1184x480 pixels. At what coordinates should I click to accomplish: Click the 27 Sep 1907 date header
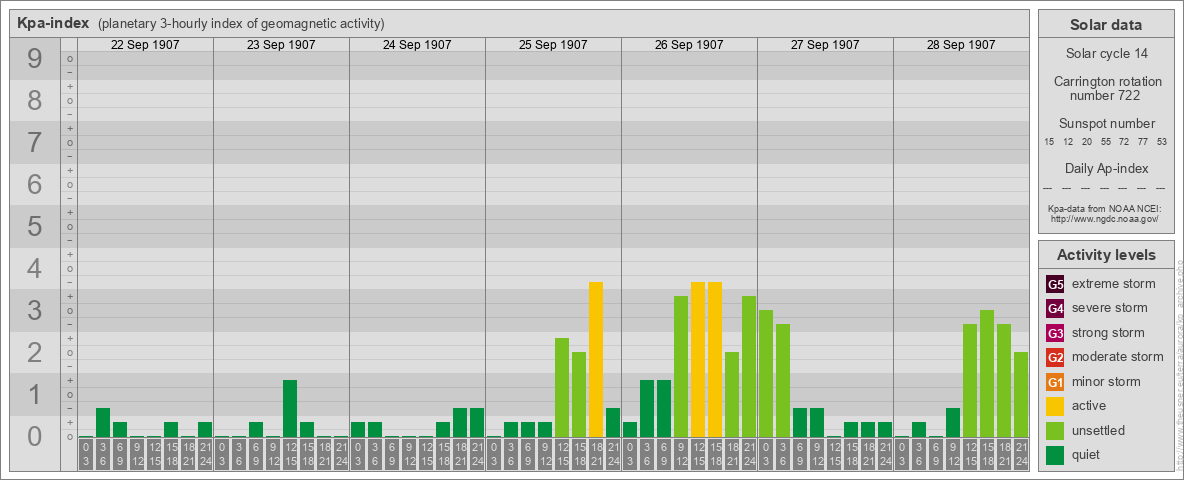pyautogui.click(x=825, y=45)
